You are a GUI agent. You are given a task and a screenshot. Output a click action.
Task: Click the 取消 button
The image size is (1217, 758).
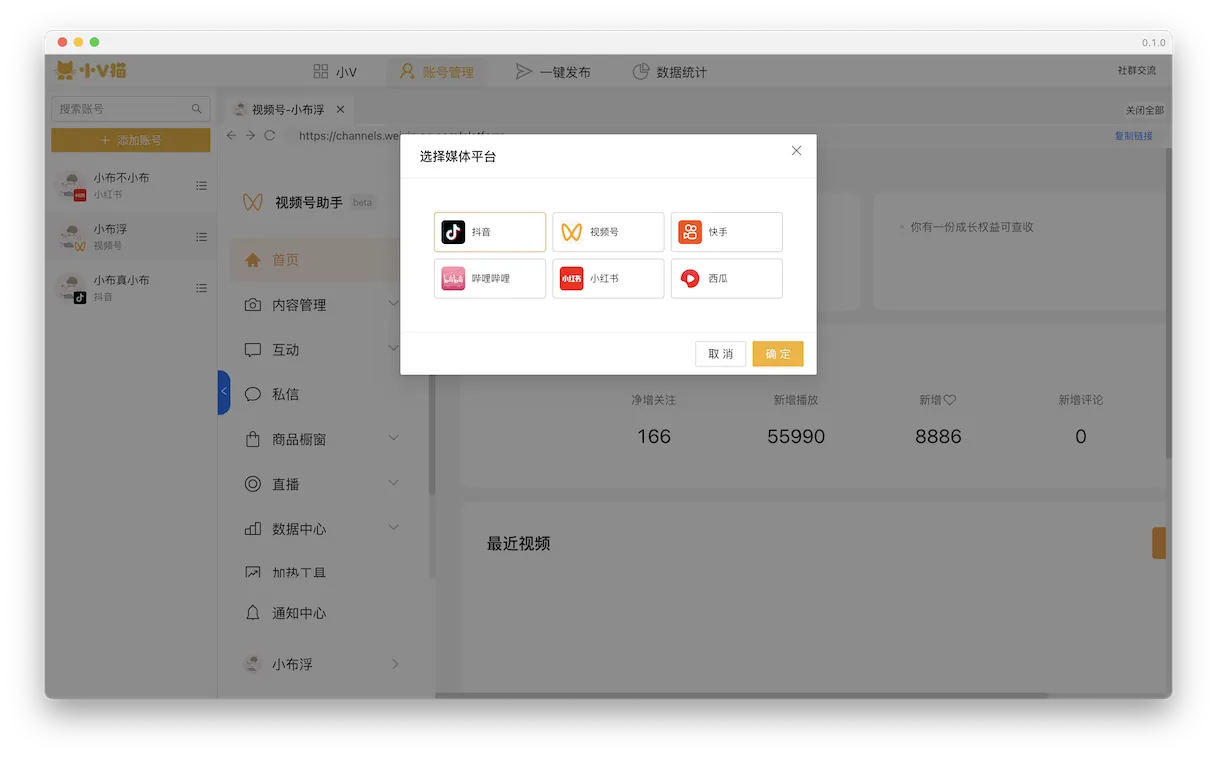[x=721, y=354]
